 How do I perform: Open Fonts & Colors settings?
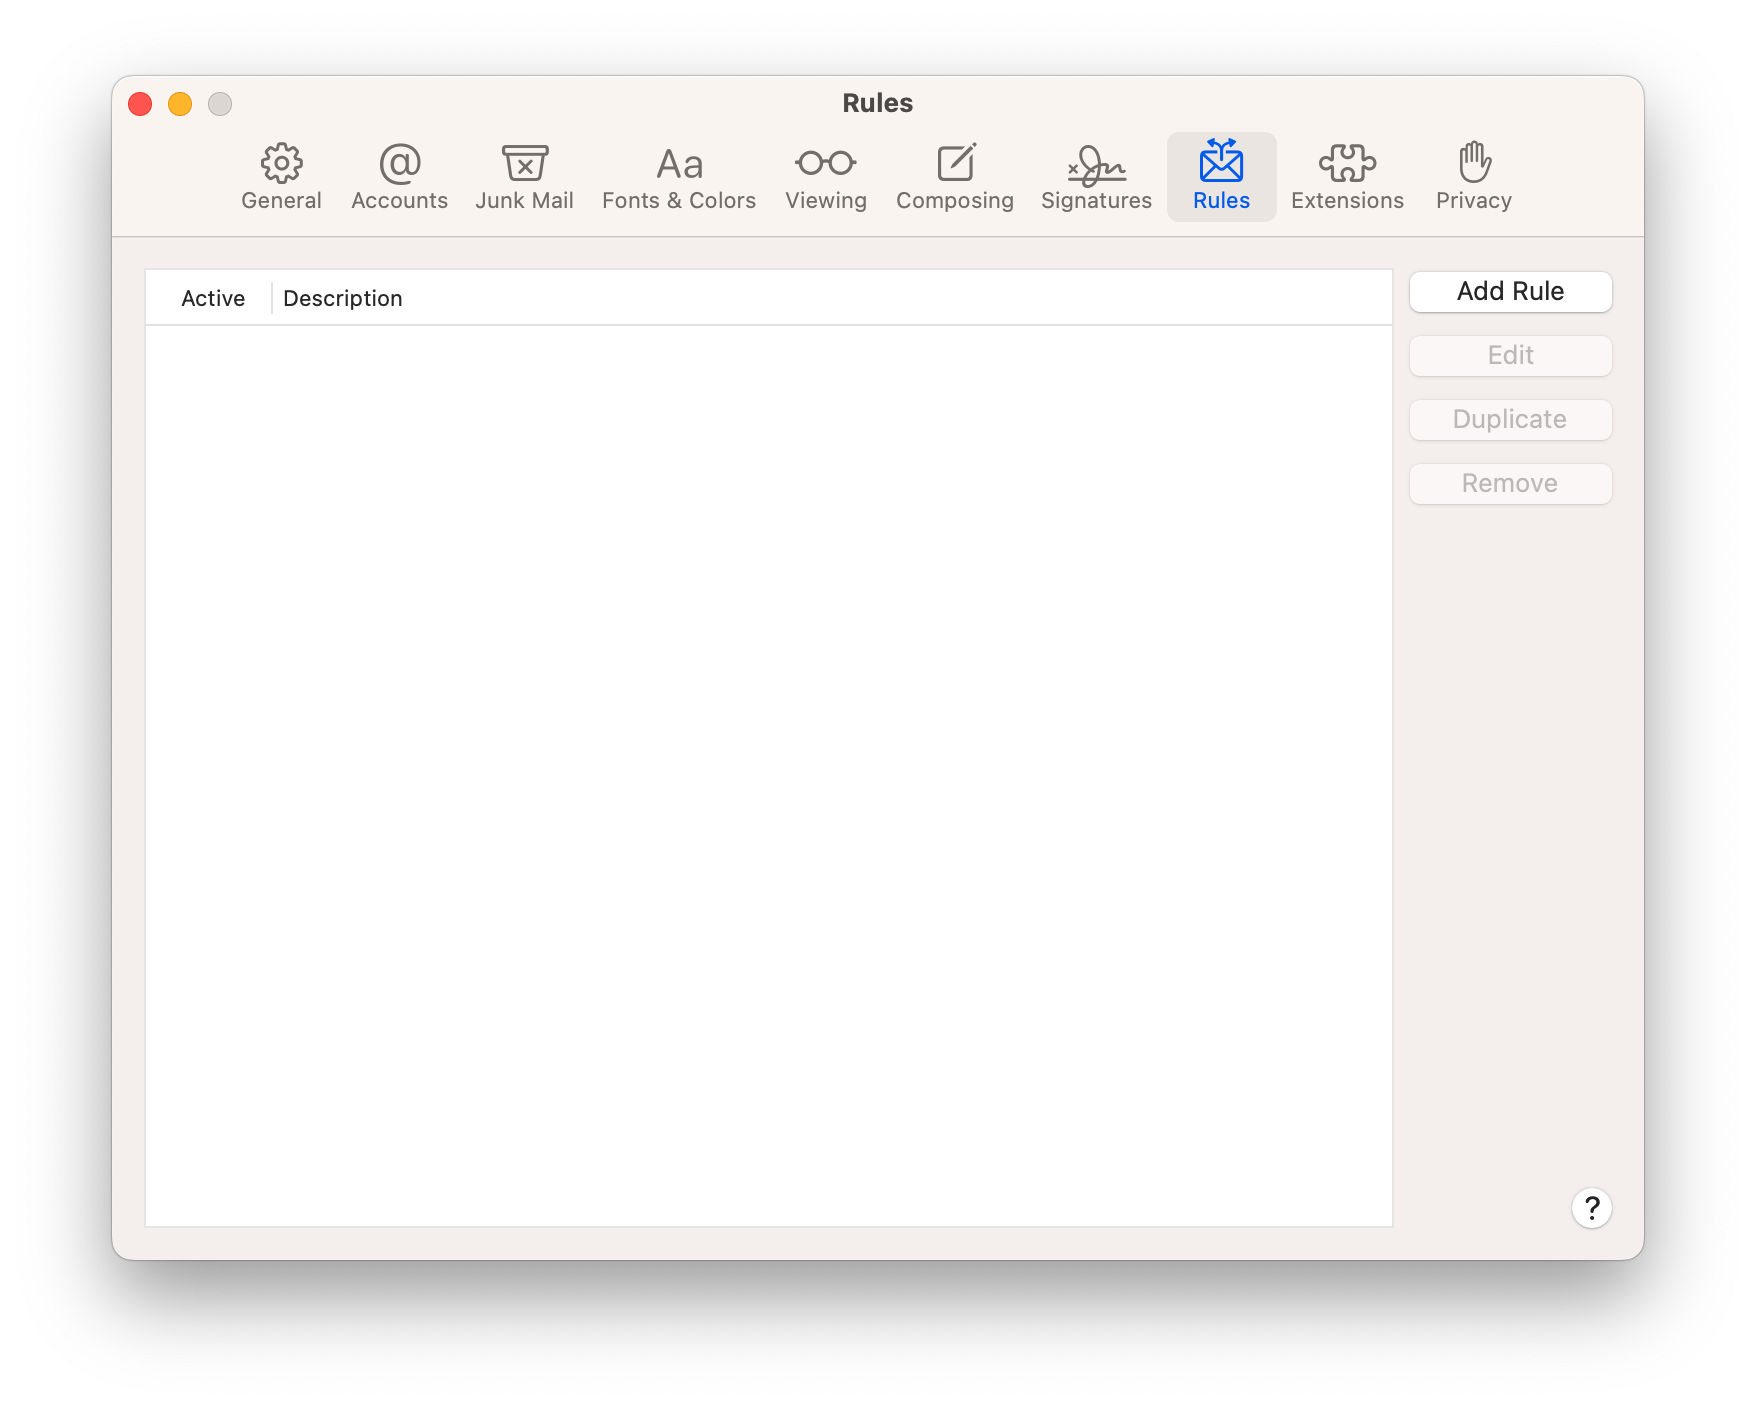click(x=679, y=176)
